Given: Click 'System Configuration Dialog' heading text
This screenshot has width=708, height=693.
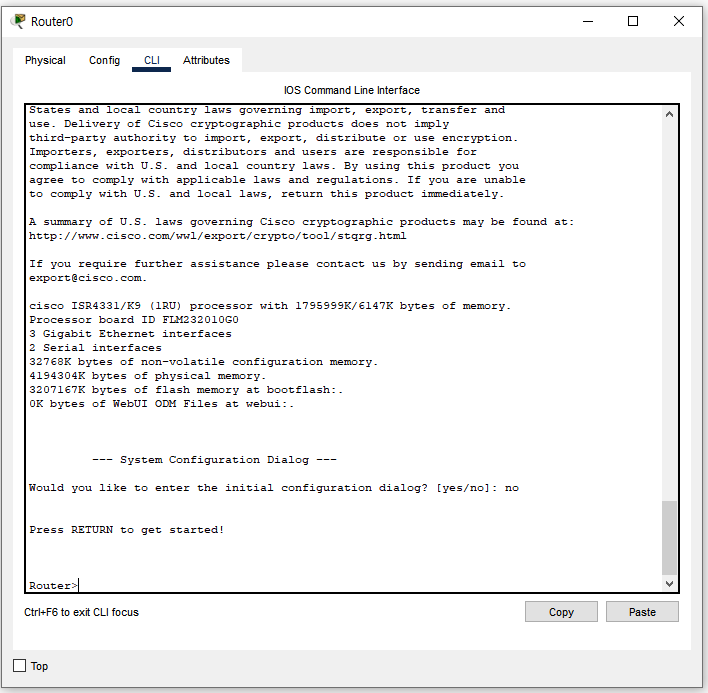Looking at the screenshot, I should (x=214, y=460).
